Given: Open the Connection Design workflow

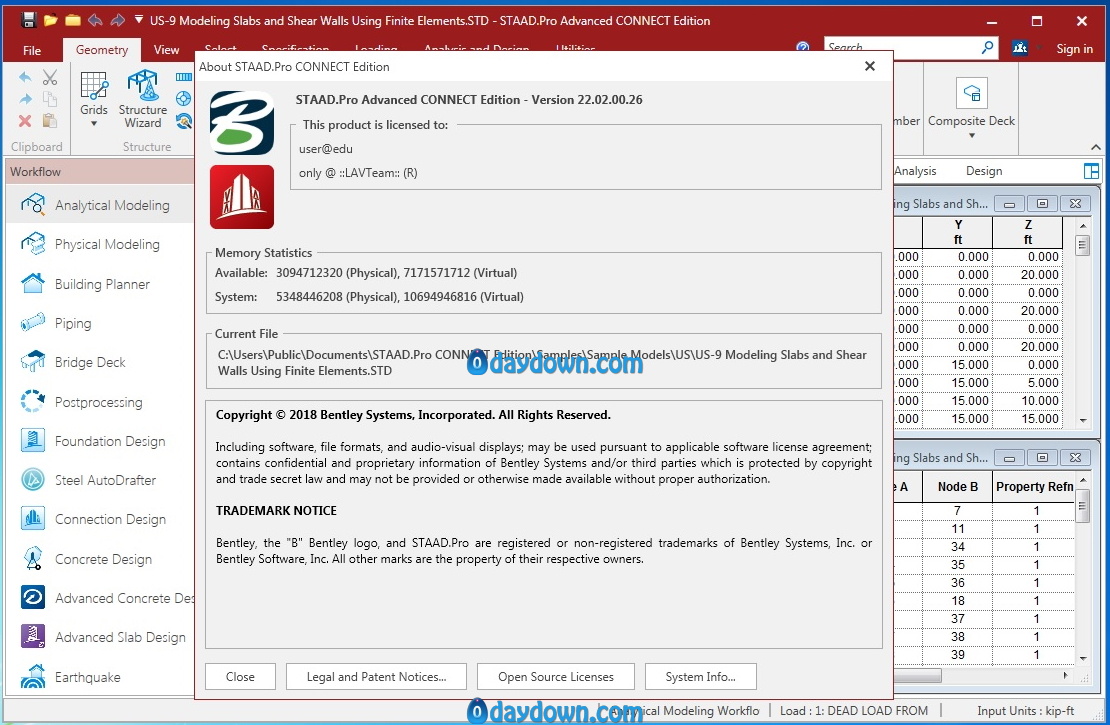Looking at the screenshot, I should [99, 520].
